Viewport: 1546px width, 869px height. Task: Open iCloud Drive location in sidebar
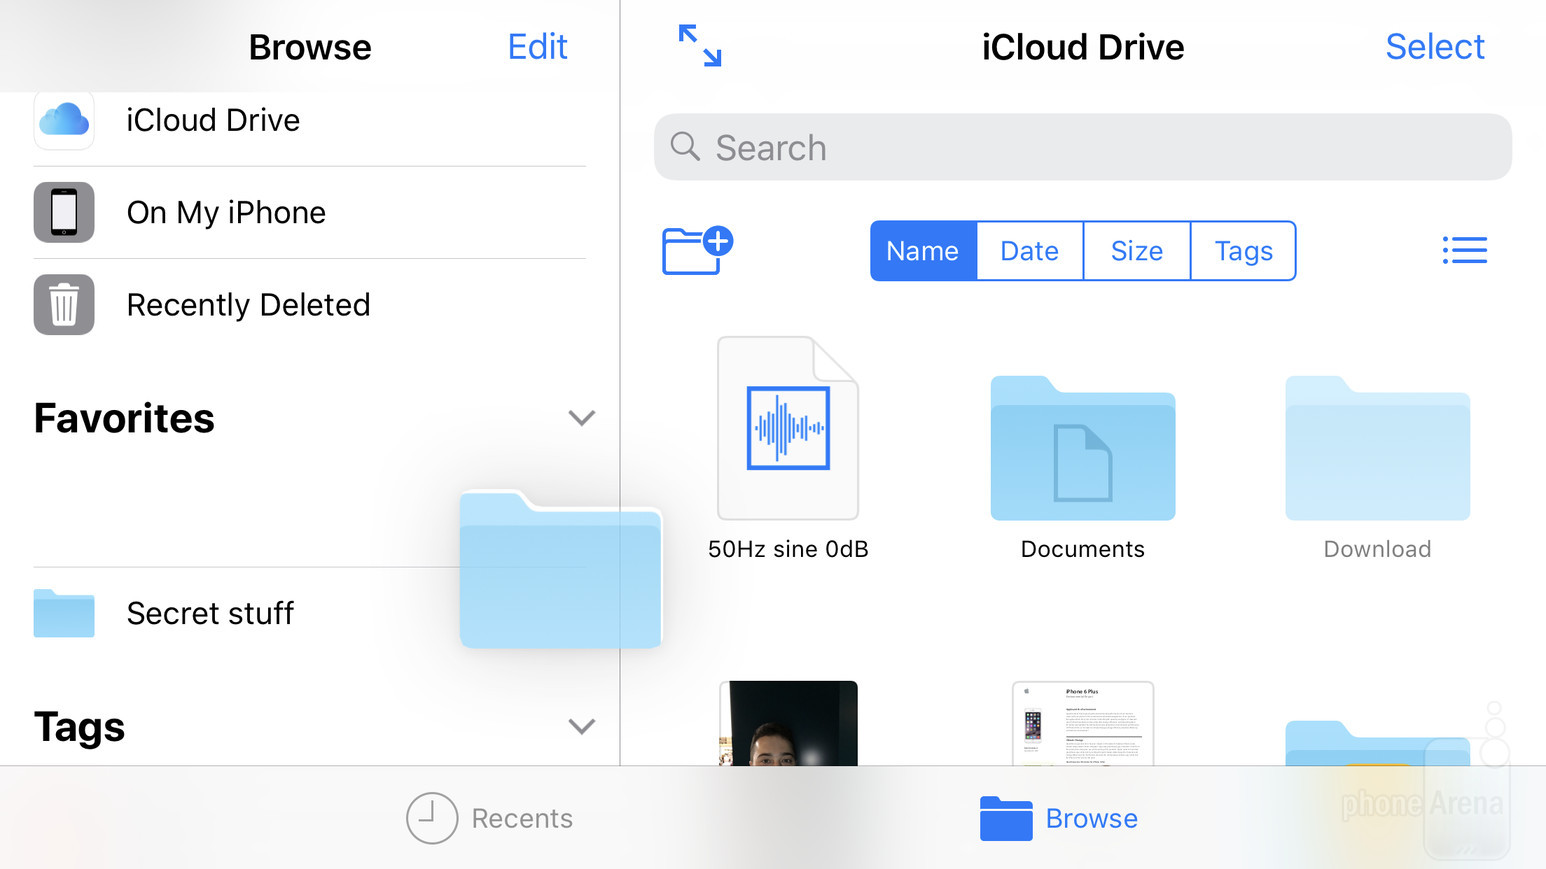[x=212, y=120]
